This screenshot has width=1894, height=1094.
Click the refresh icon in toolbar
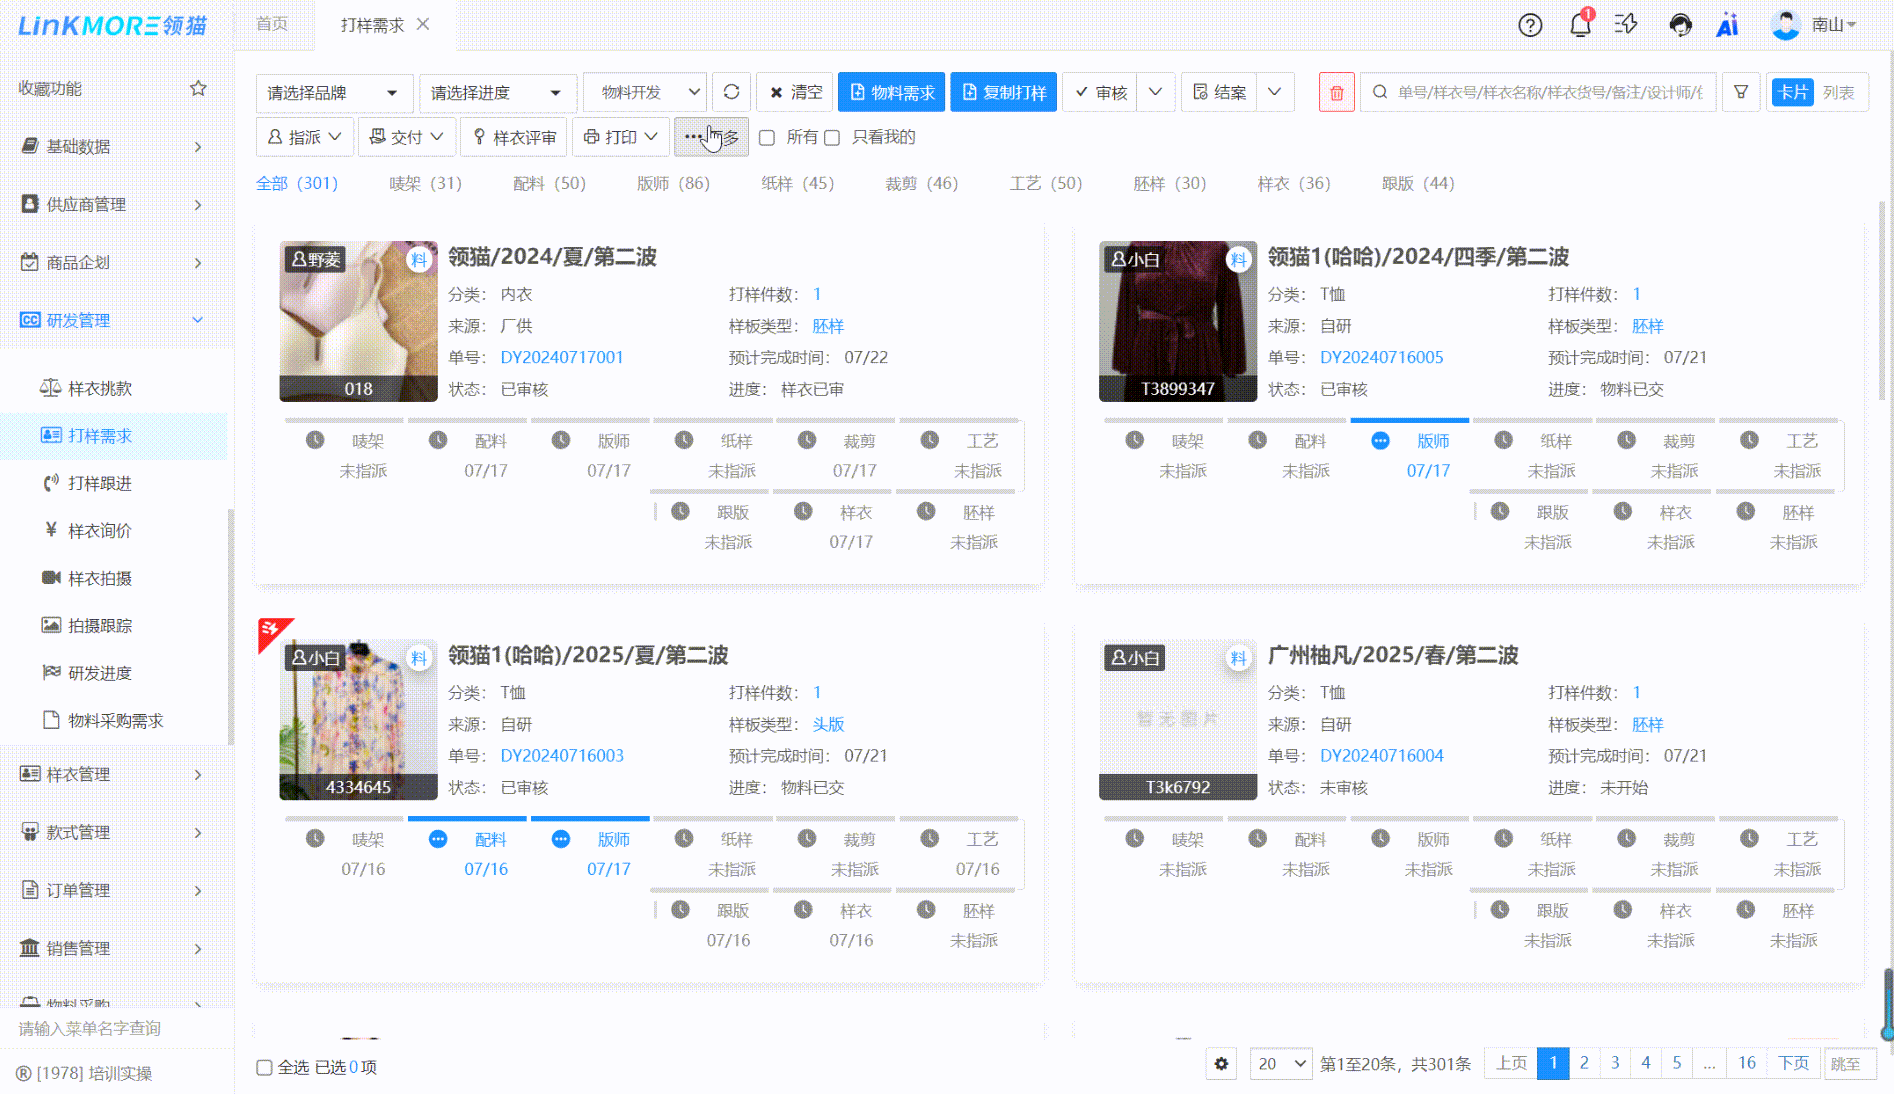(x=731, y=92)
